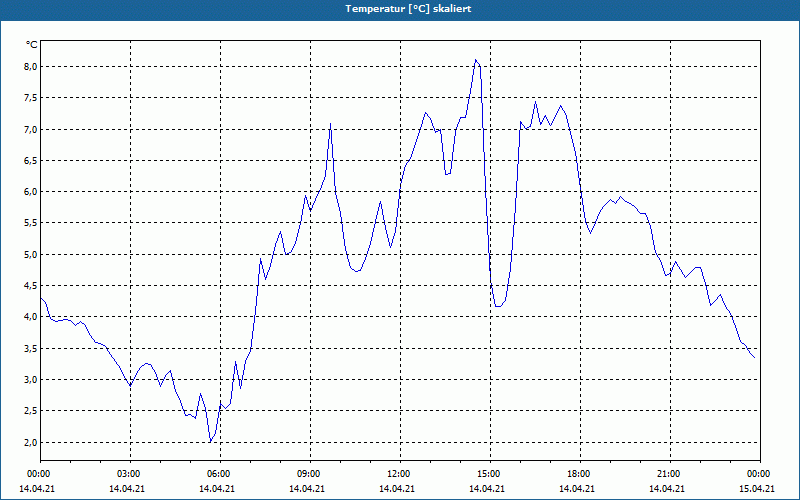Click the curve end at right edge
The image size is (800, 500).
pyautogui.click(x=754, y=357)
